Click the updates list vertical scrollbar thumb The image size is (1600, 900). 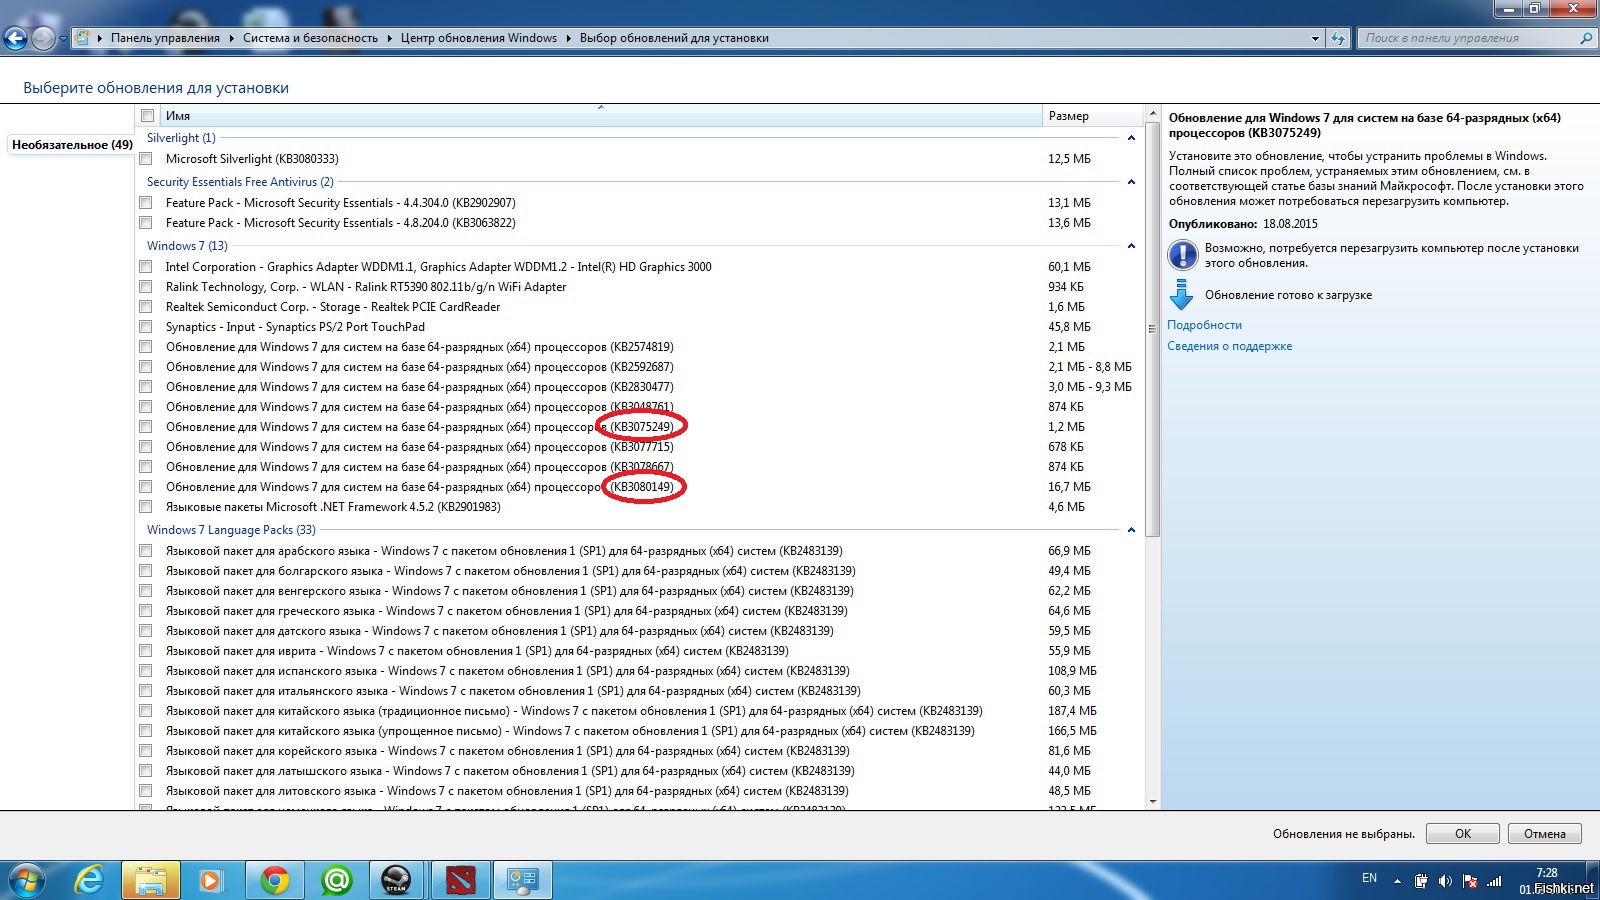click(x=1153, y=327)
